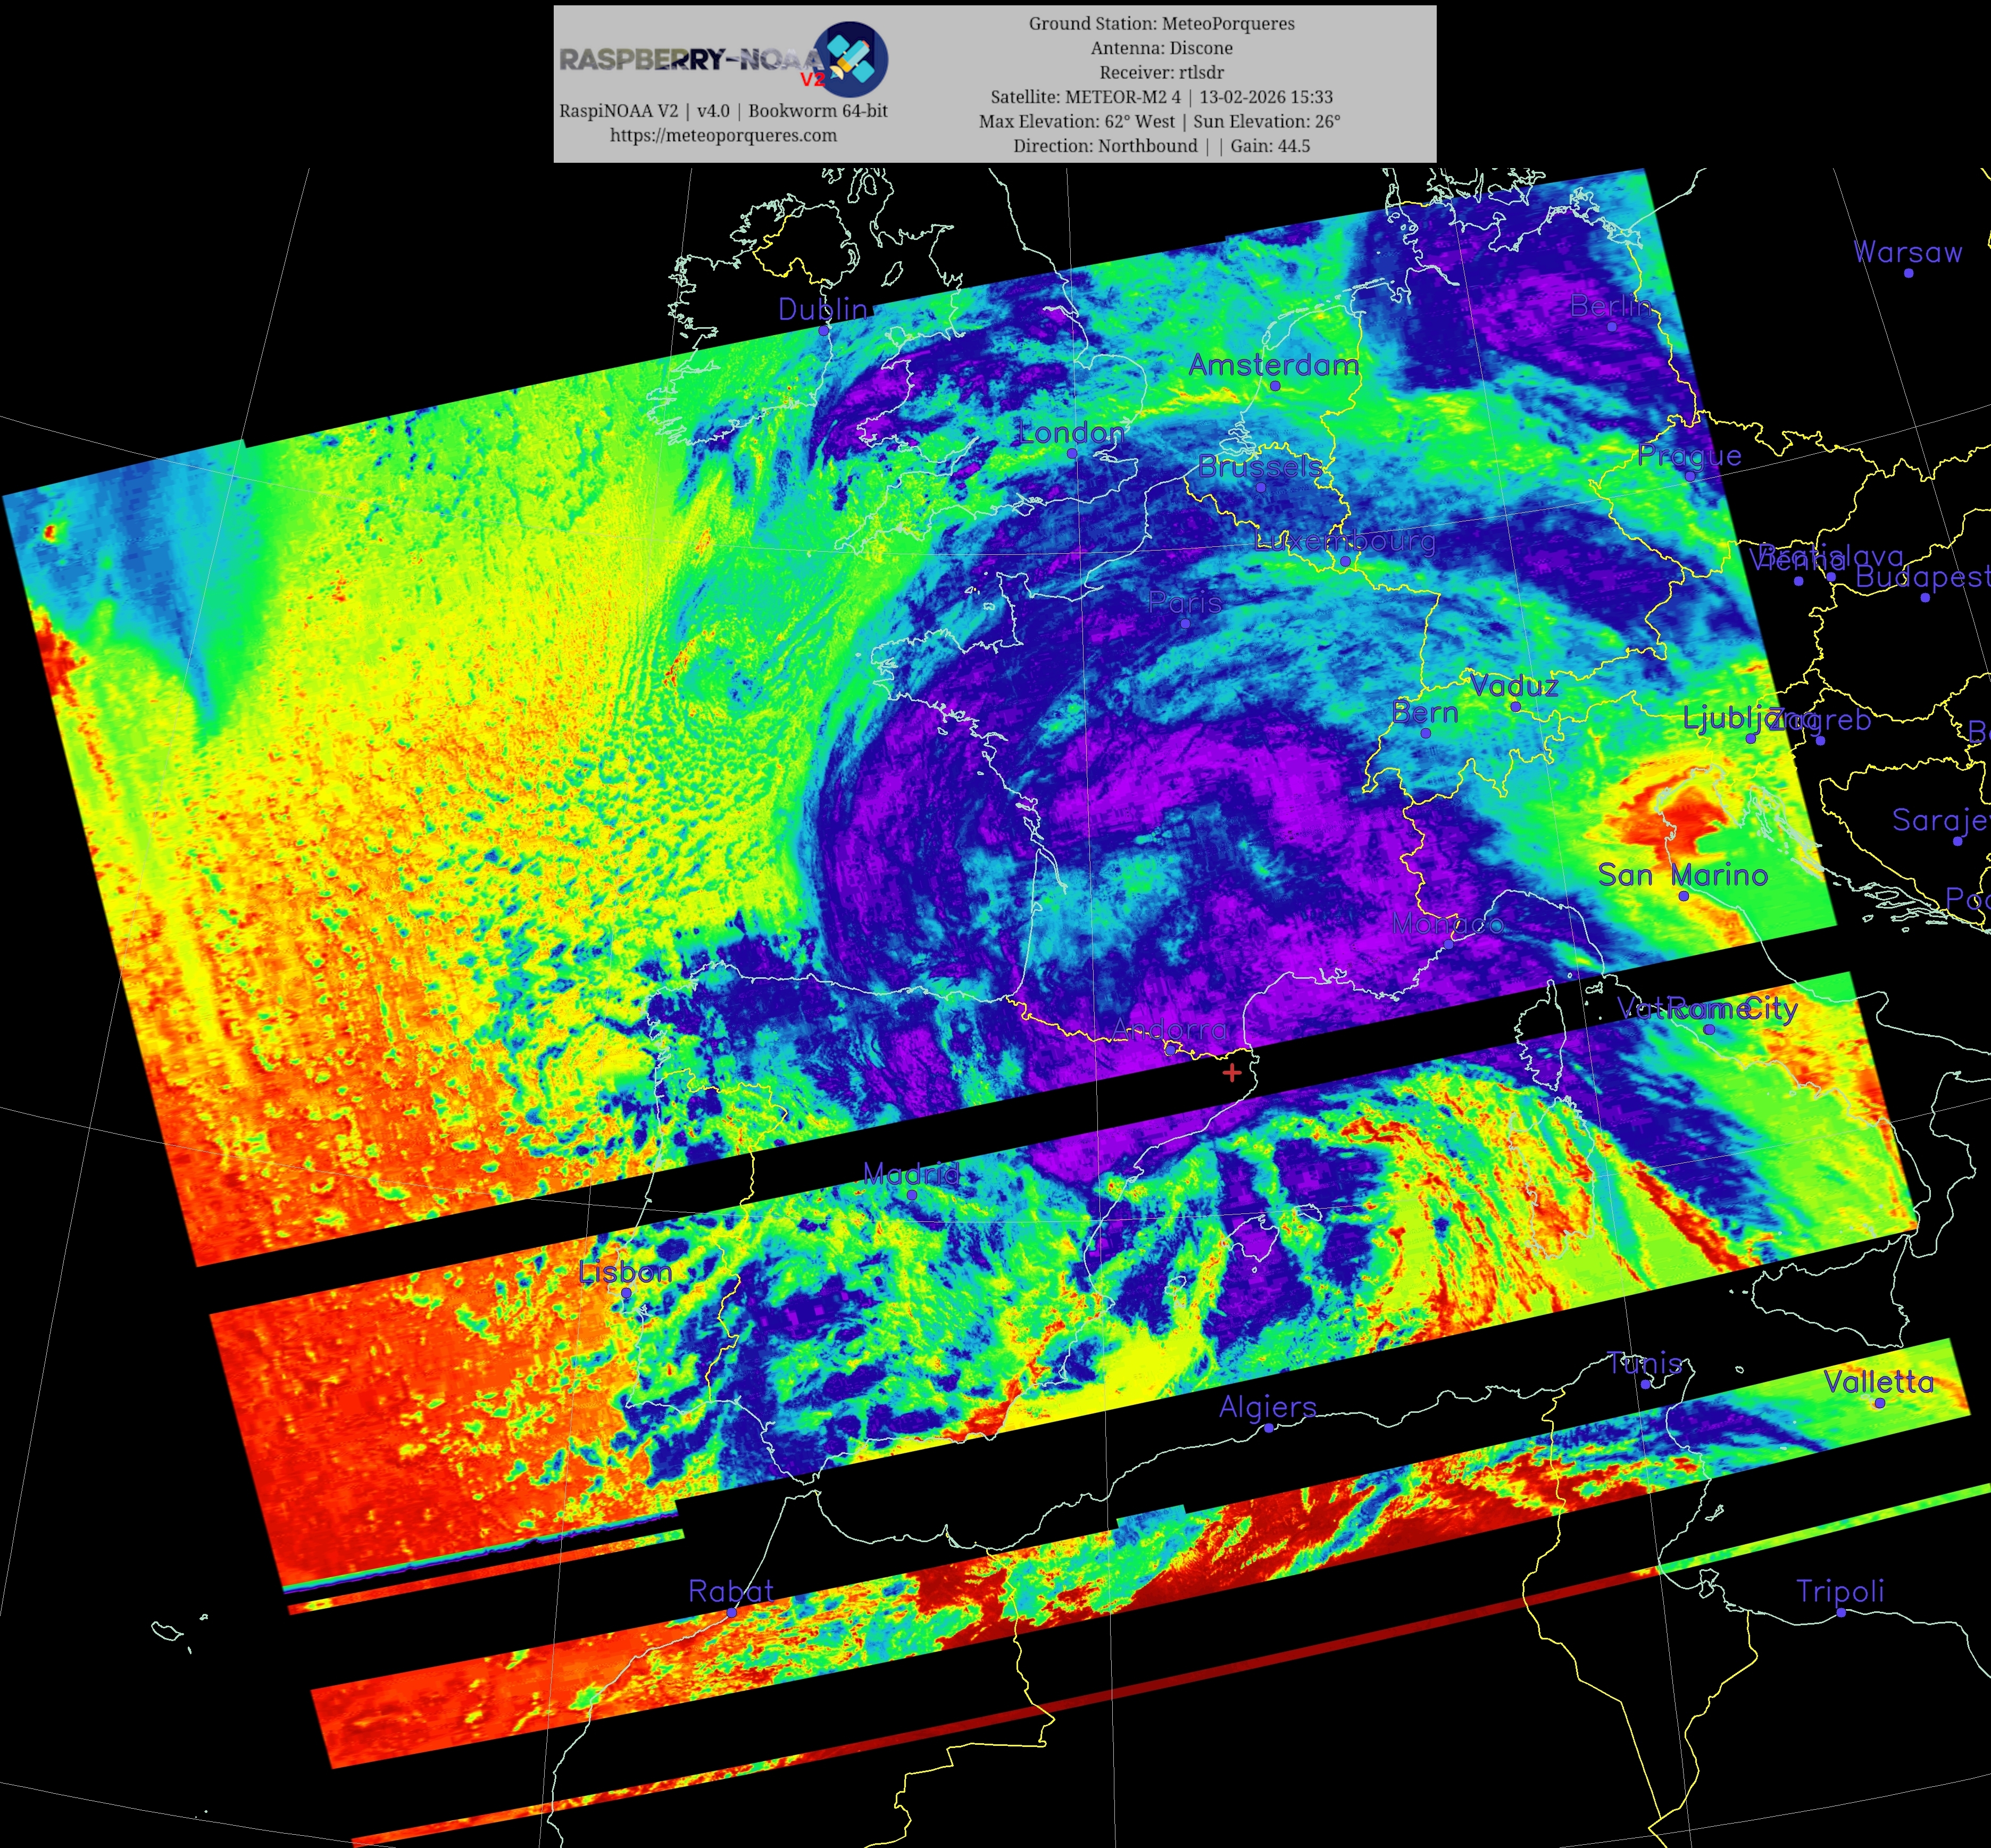Click the Algiers city dot marker
This screenshot has width=1991, height=1848.
coord(1269,1428)
